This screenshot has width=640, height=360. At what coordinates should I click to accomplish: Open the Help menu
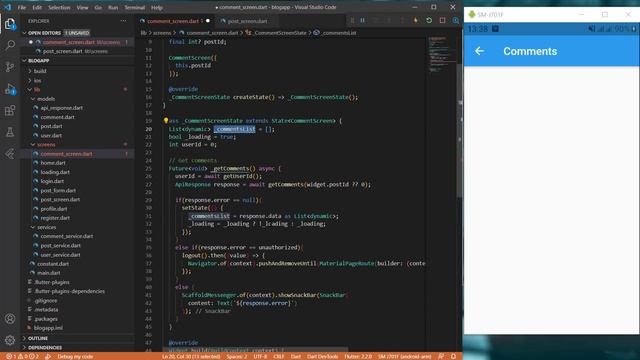coord(157,7)
